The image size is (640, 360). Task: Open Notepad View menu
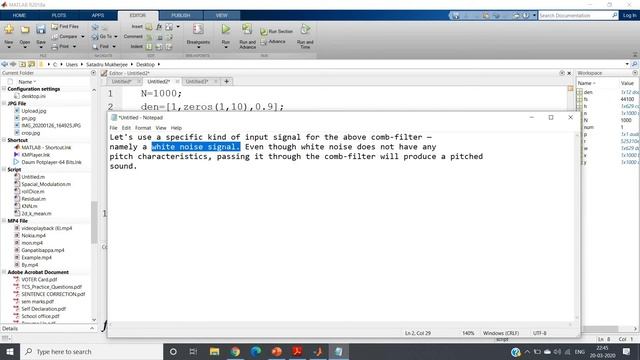point(161,128)
